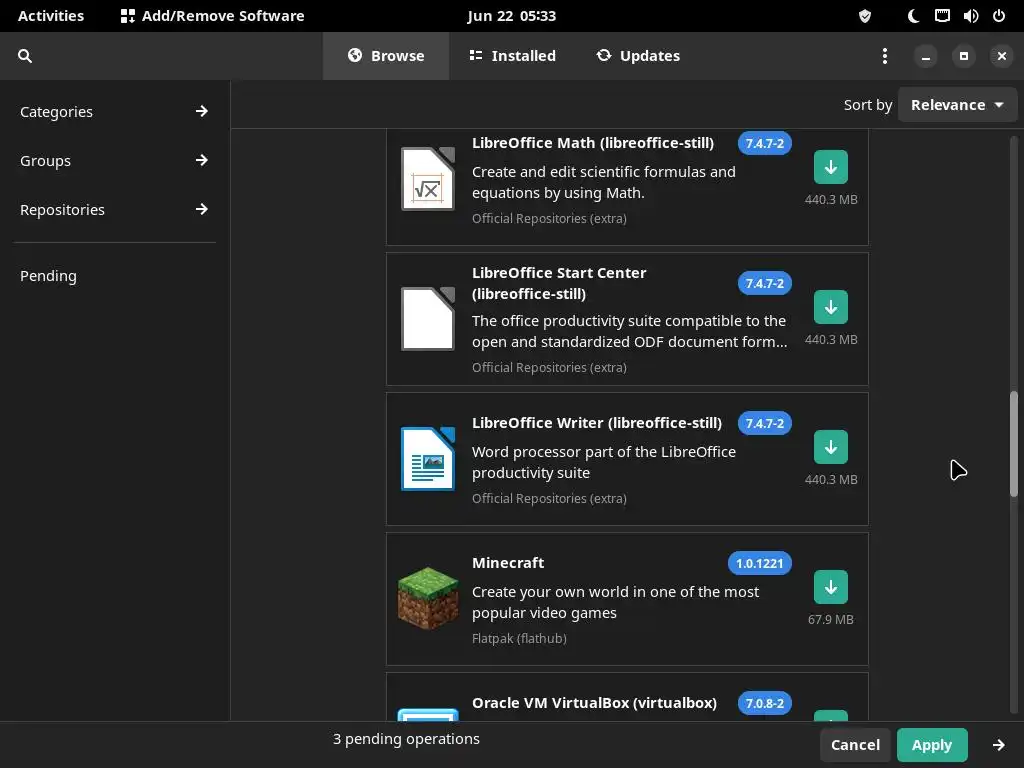
Task: Expand the Categories sidebar entry
Action: click(114, 112)
